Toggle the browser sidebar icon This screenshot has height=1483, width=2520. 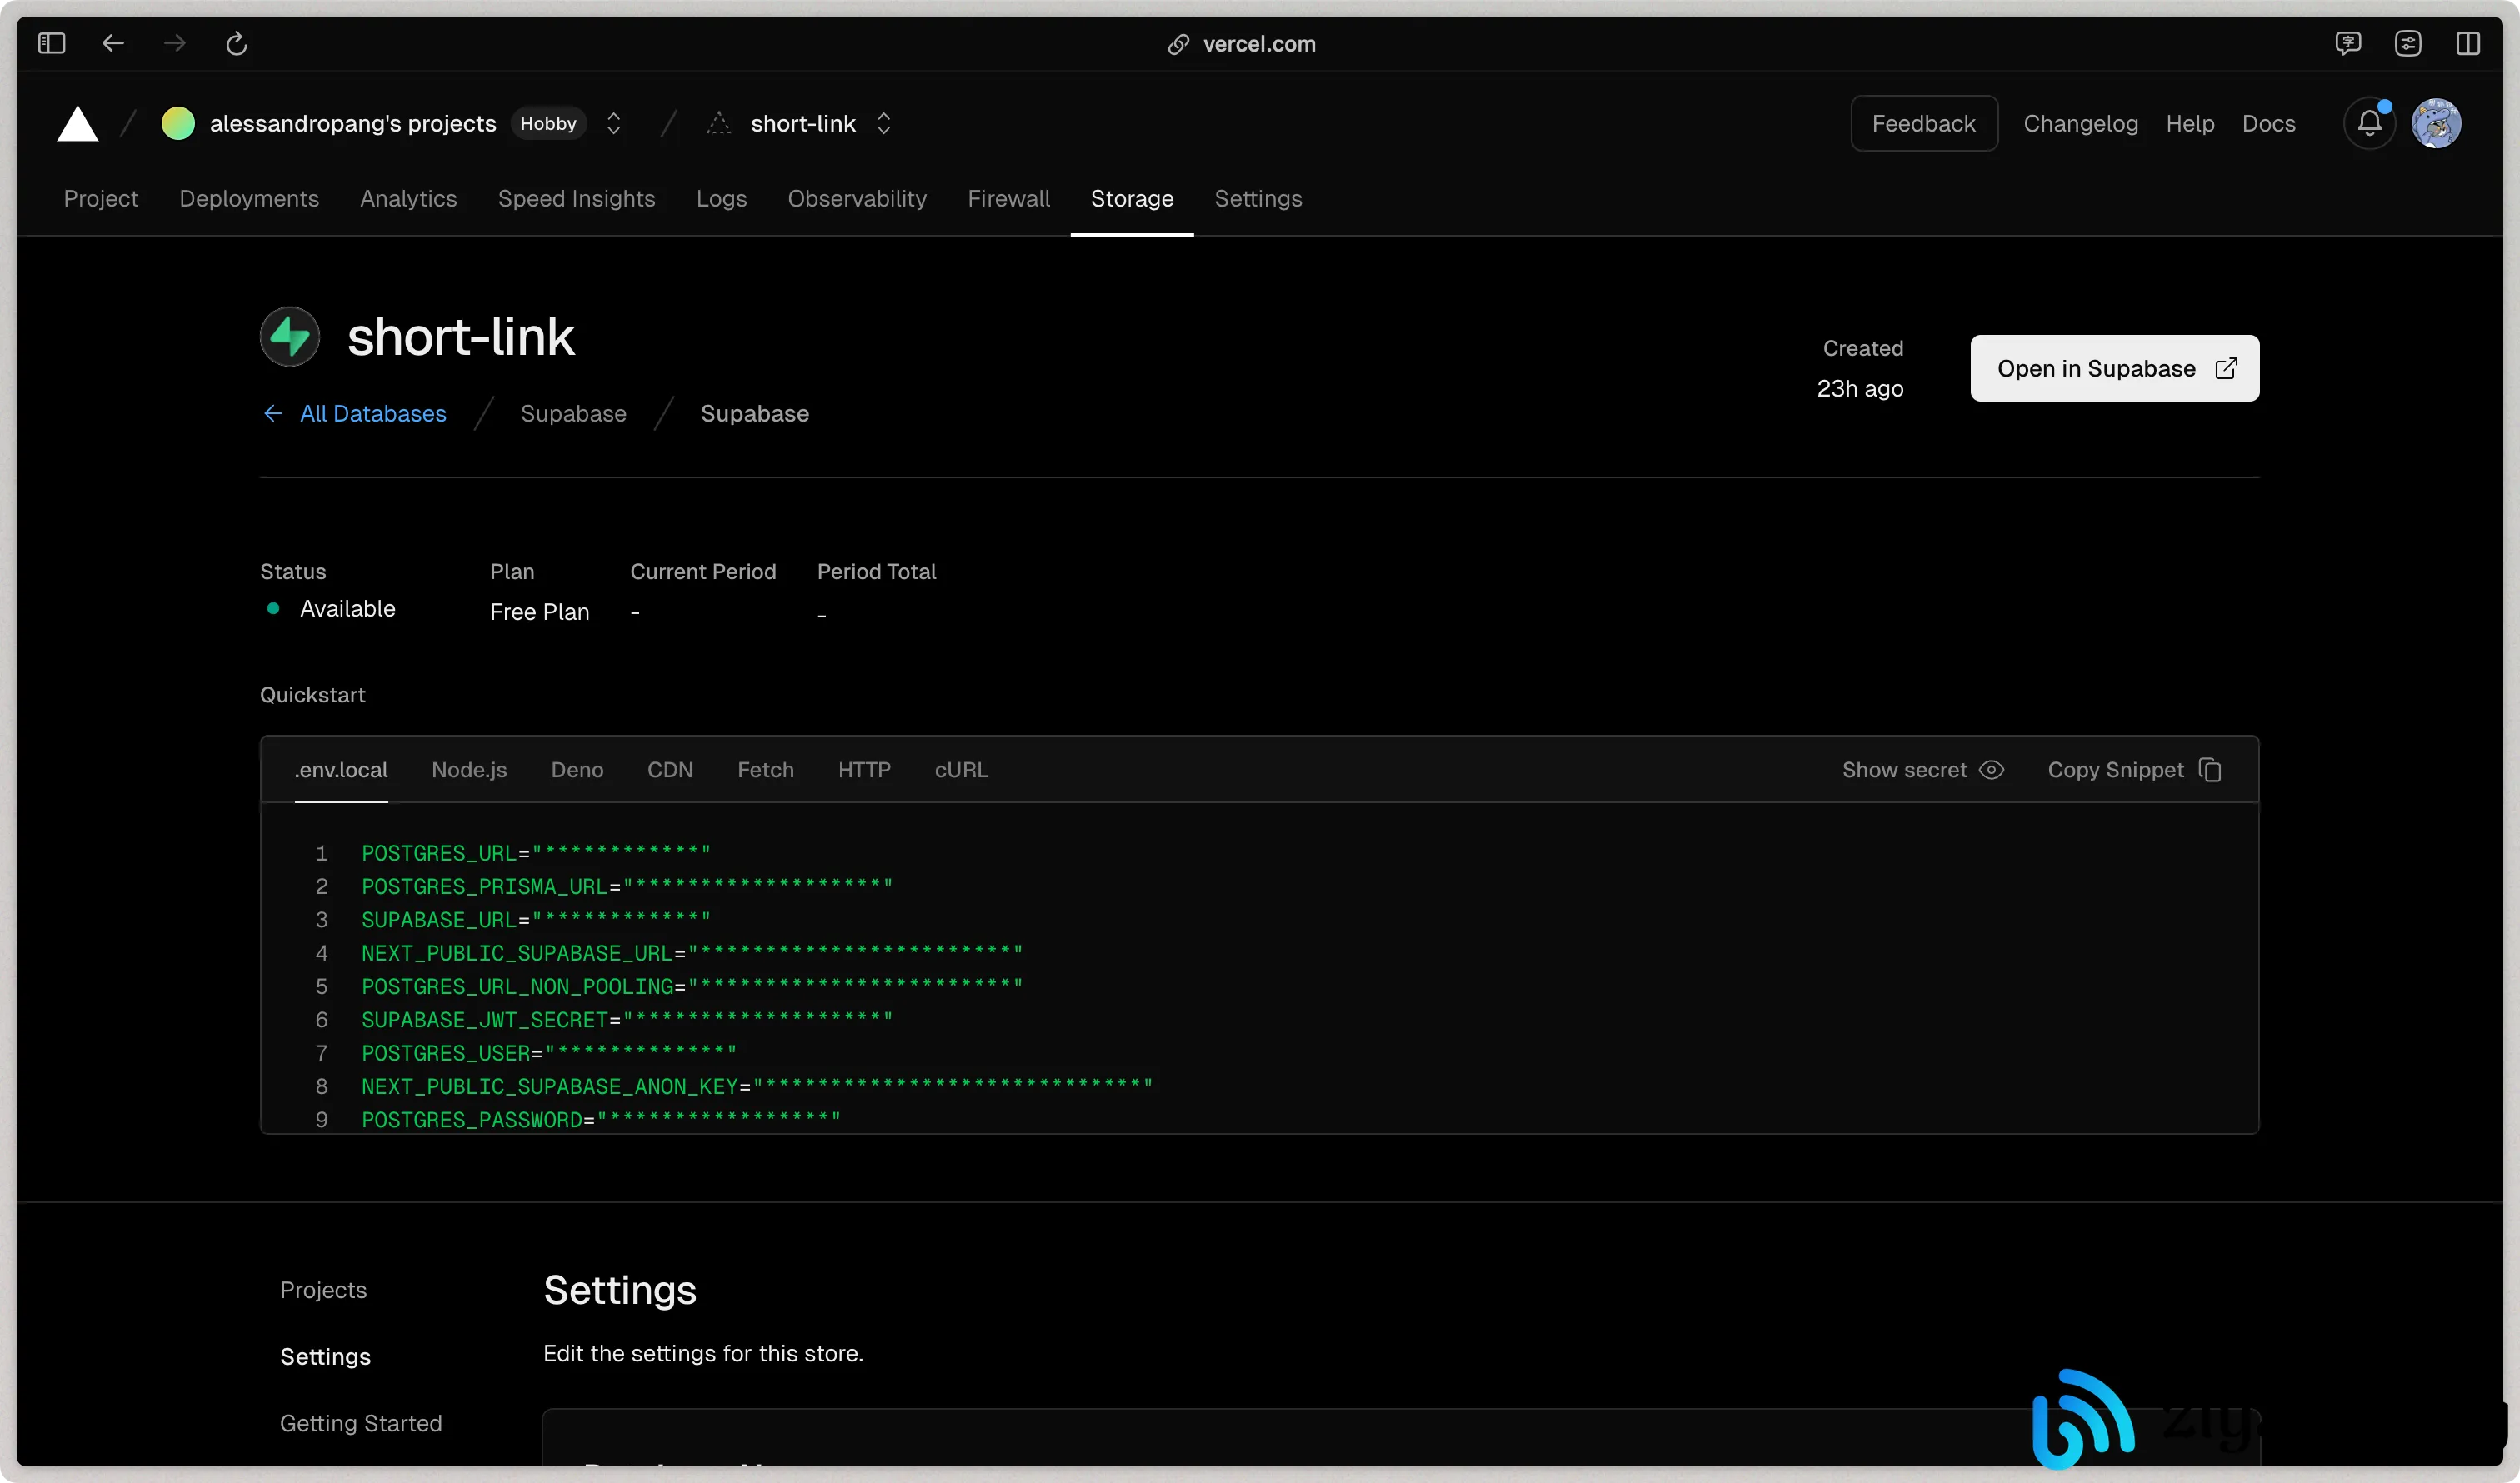tap(51, 43)
